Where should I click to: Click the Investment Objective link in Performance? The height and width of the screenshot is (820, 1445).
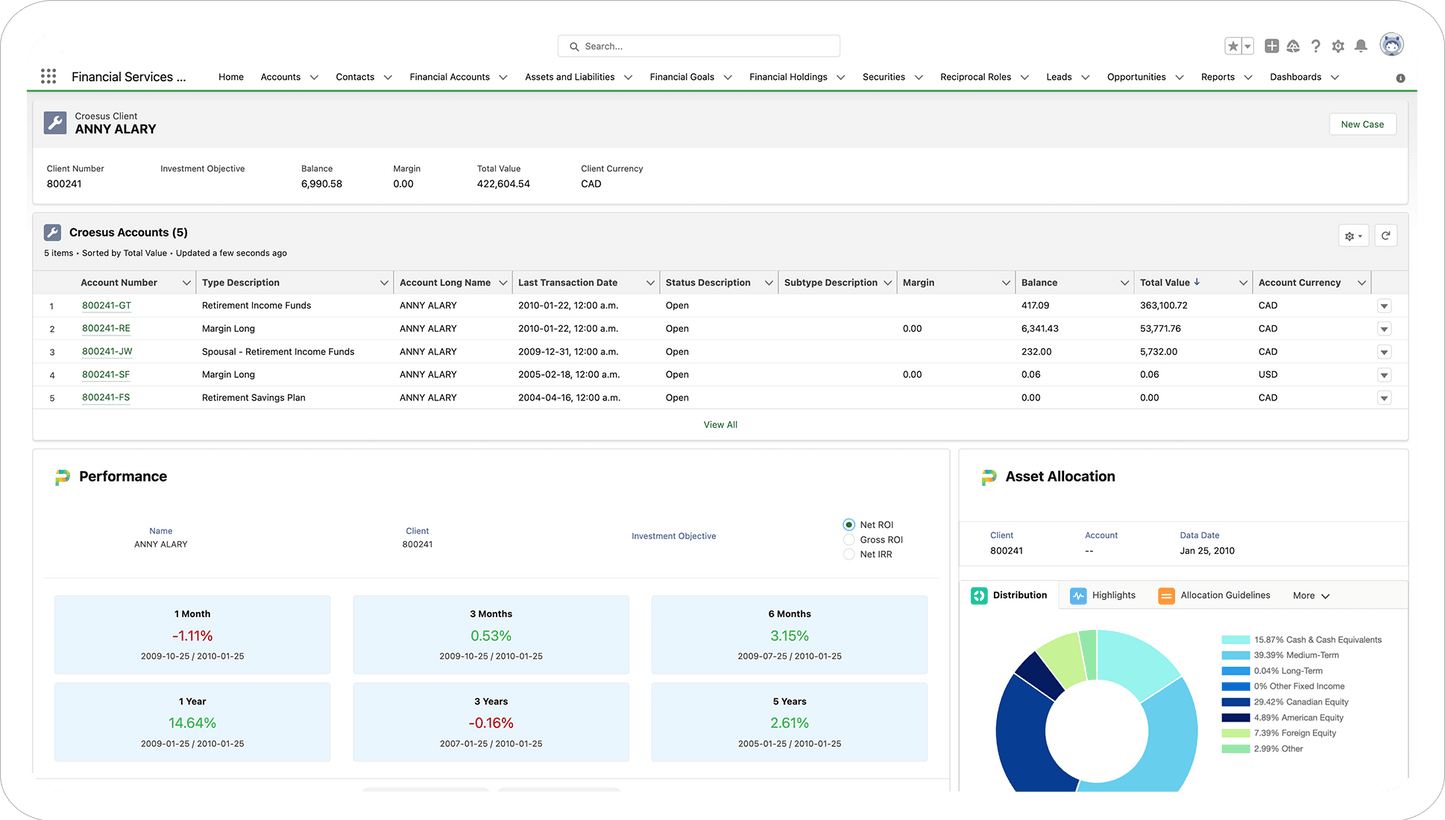(x=674, y=537)
